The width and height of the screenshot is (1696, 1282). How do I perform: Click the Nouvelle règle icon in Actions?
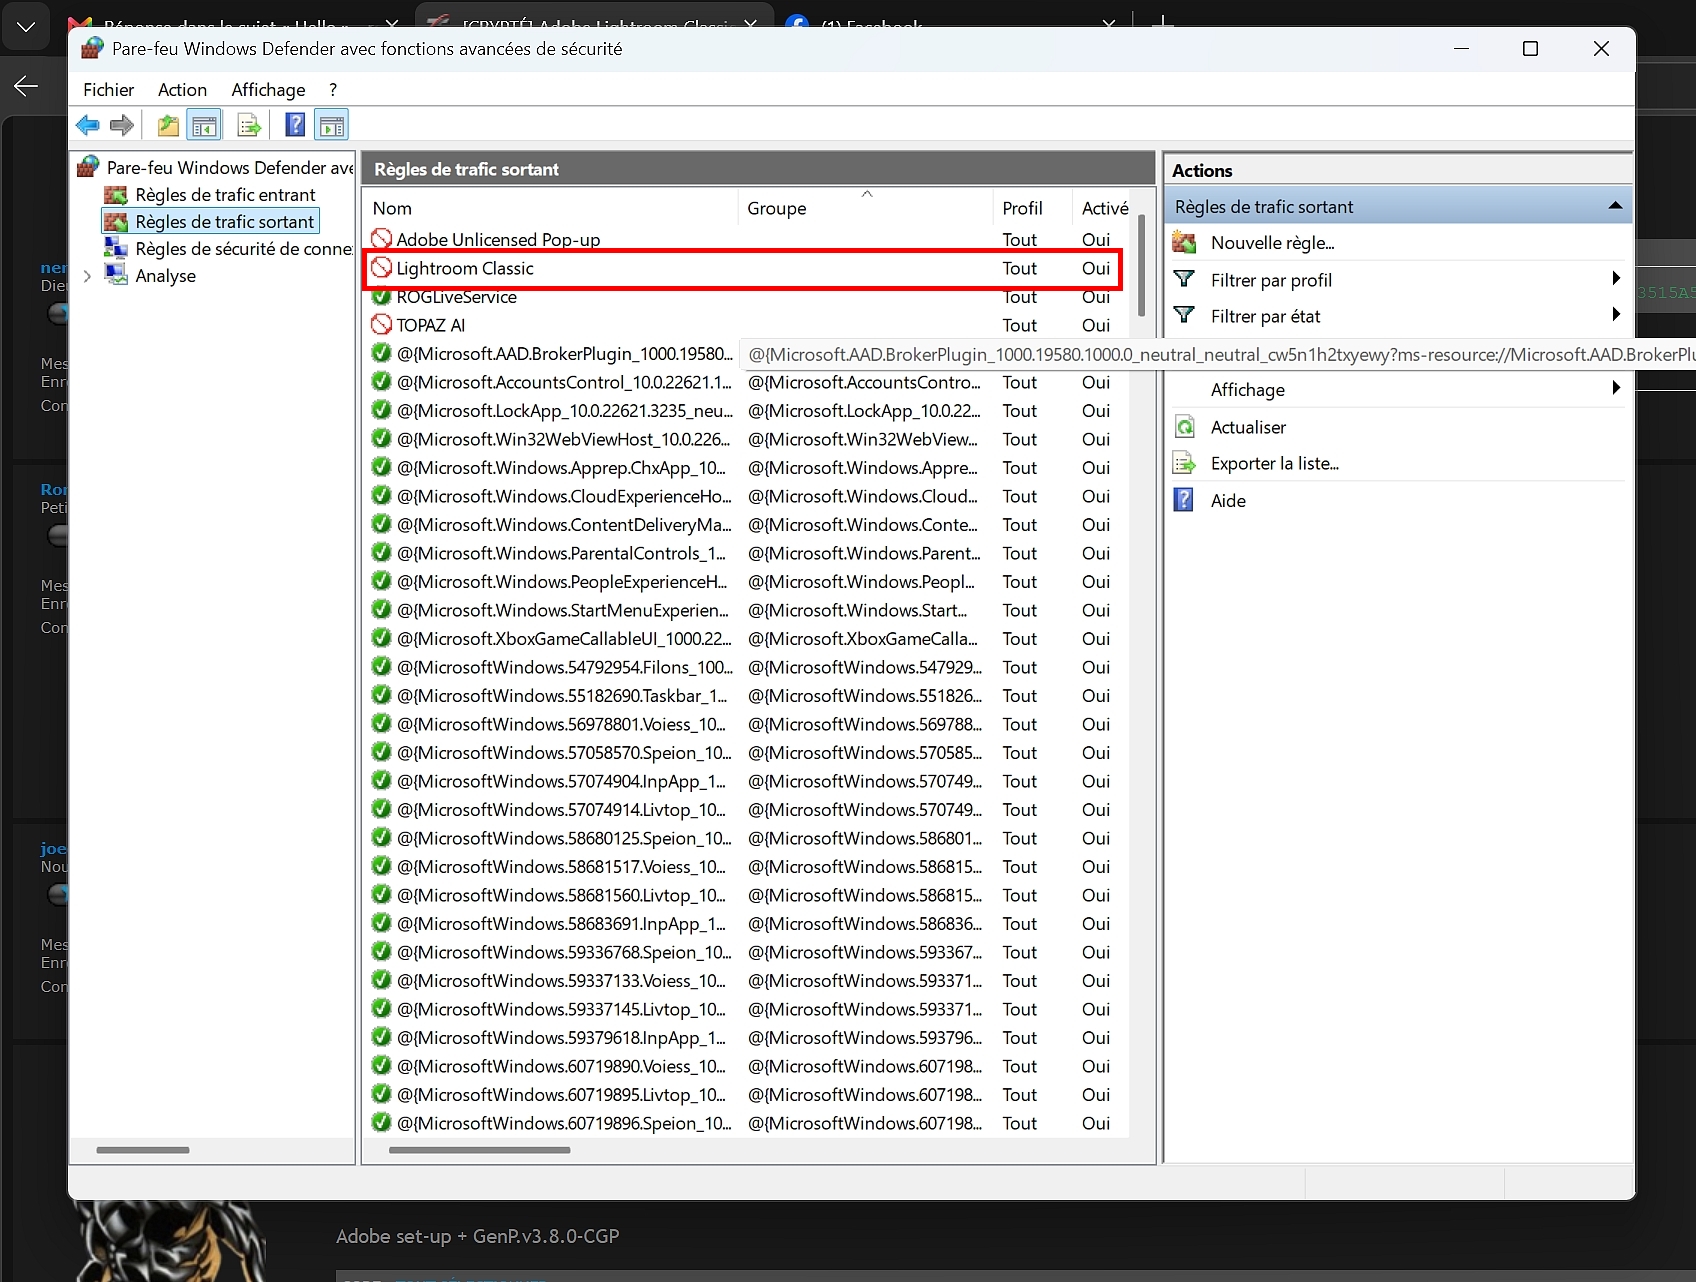pos(1184,242)
